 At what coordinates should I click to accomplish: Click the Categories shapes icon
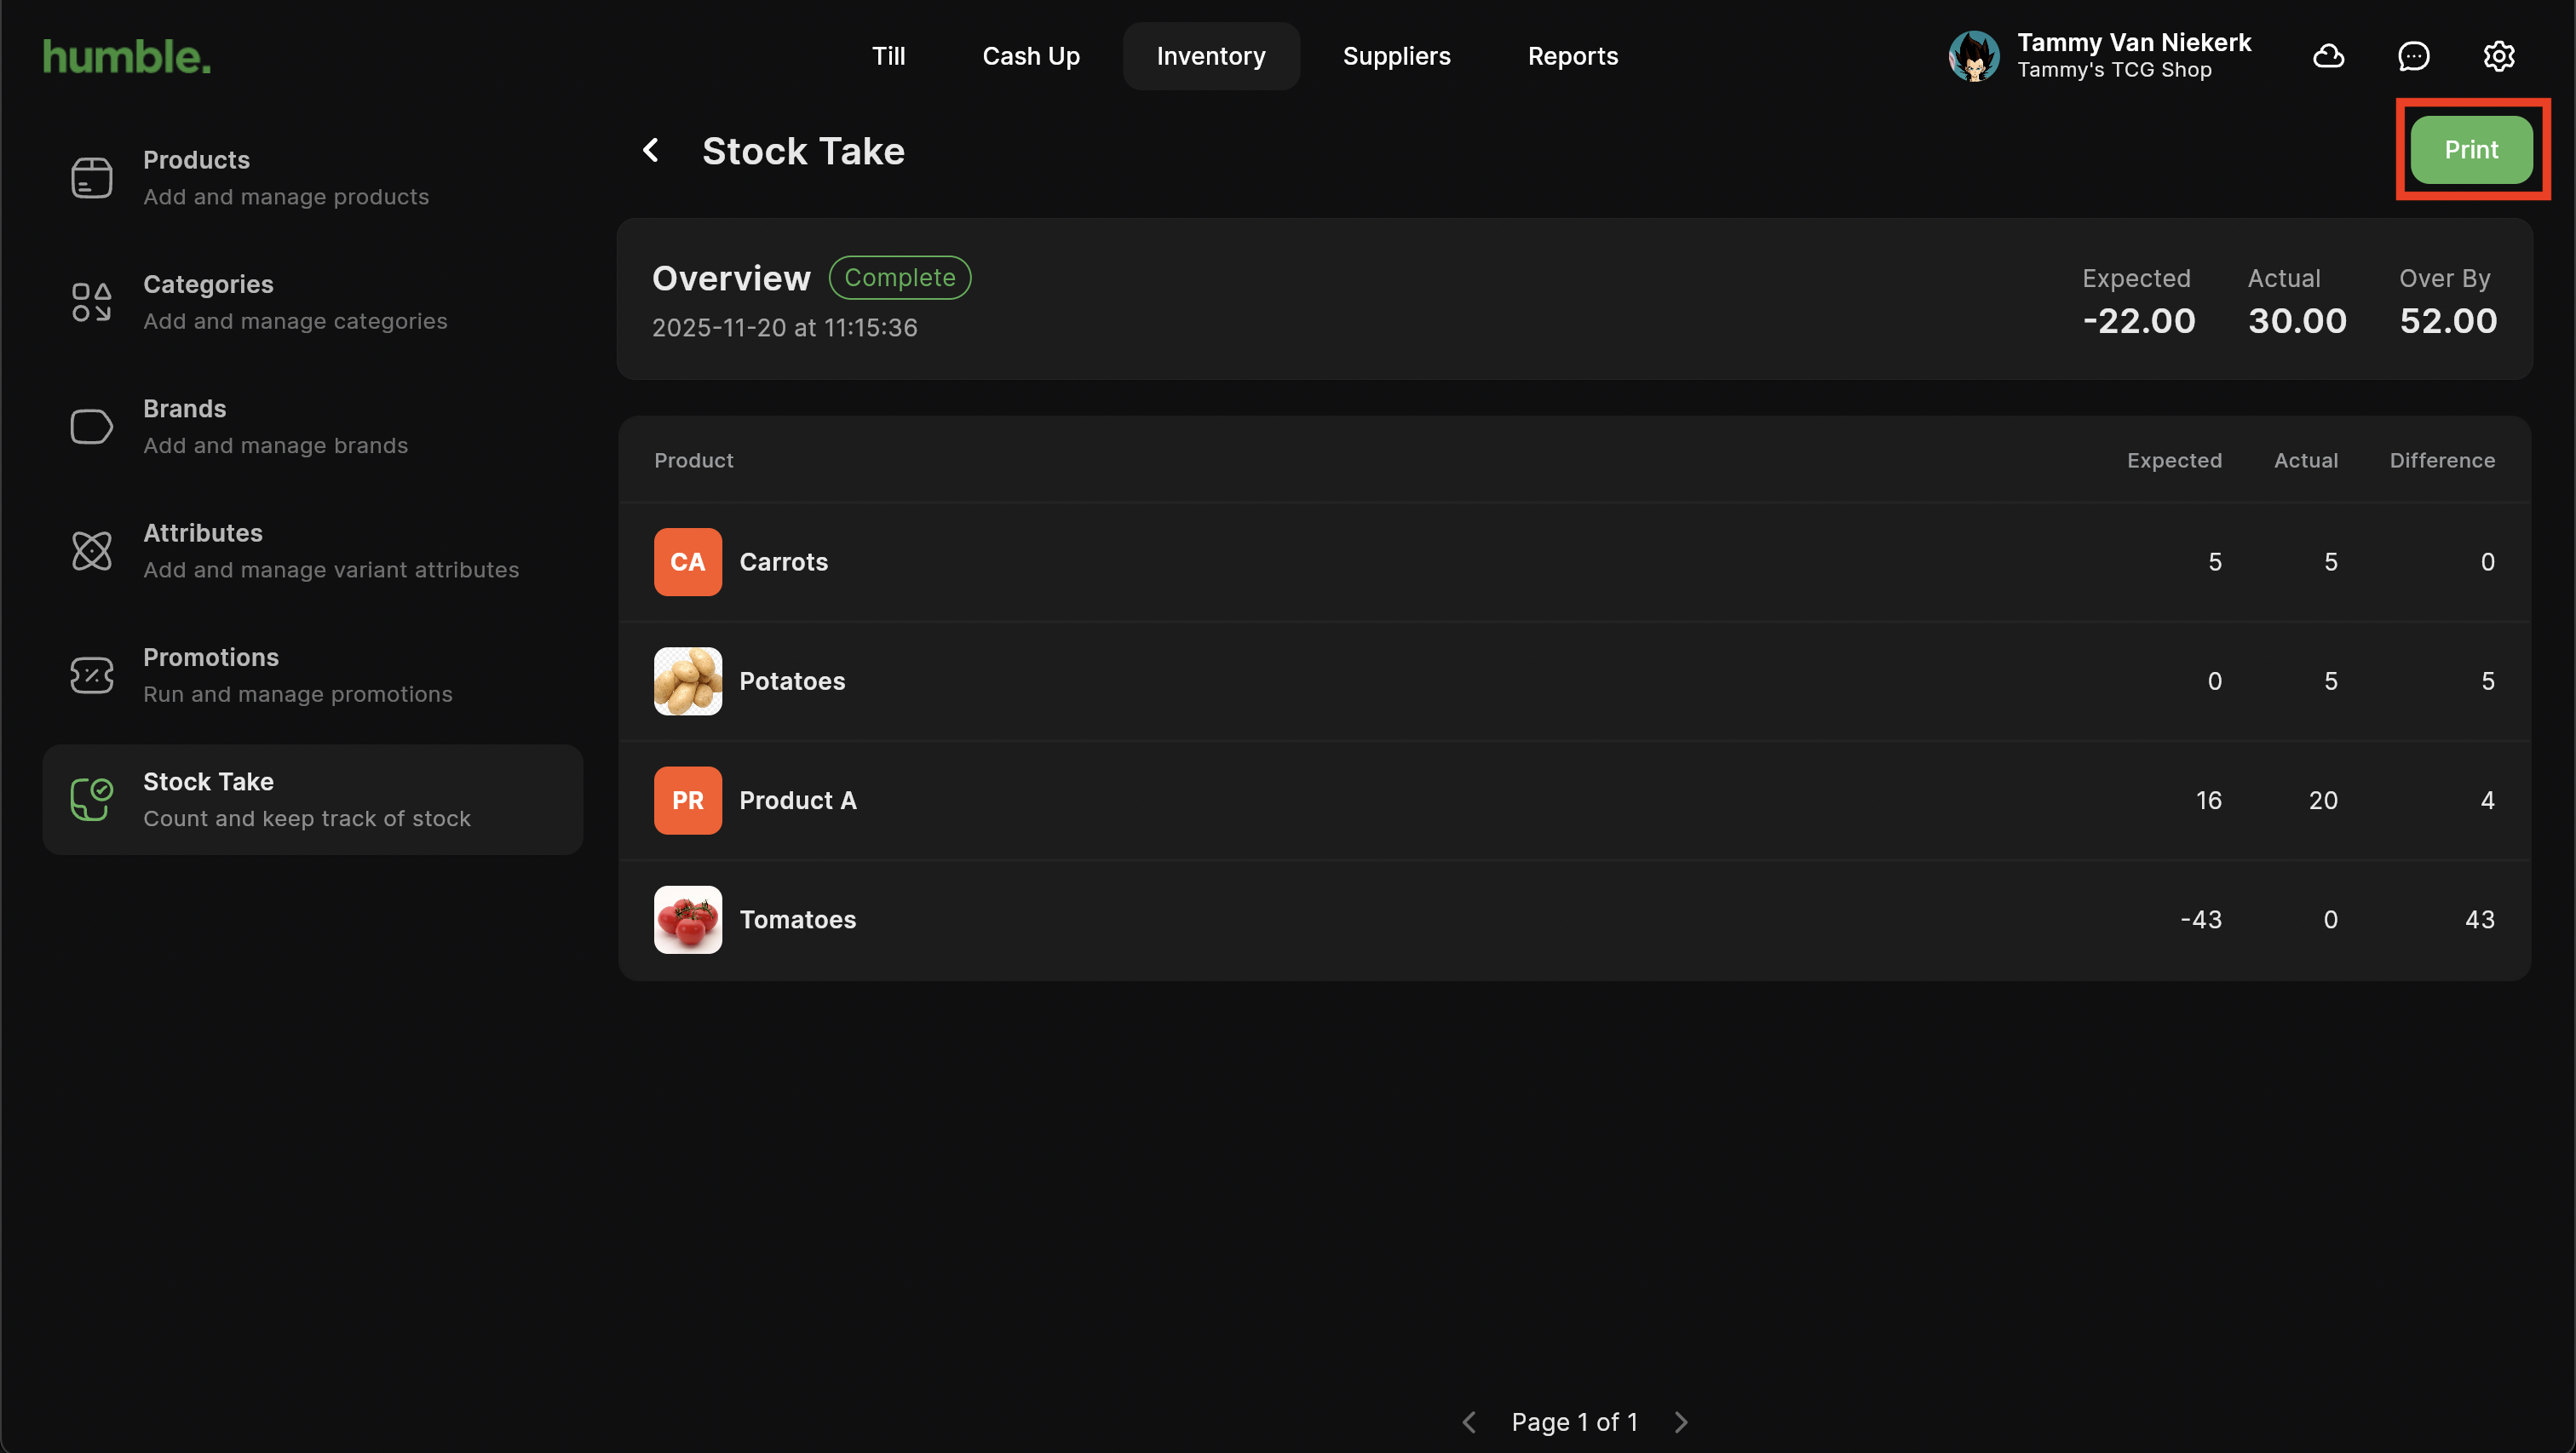pos(91,302)
